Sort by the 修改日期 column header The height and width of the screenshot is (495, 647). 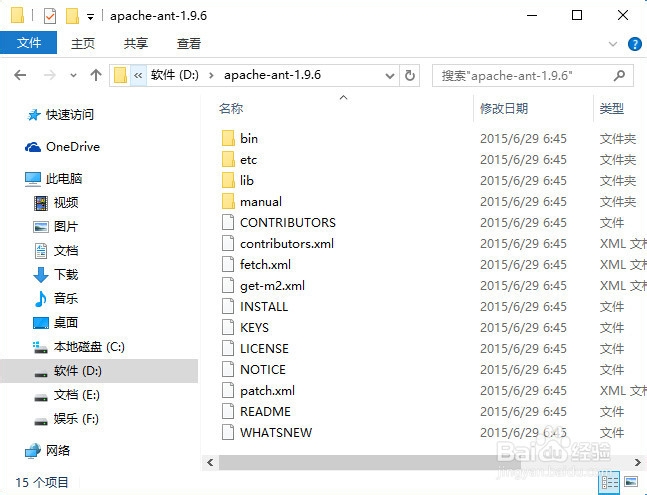point(504,108)
